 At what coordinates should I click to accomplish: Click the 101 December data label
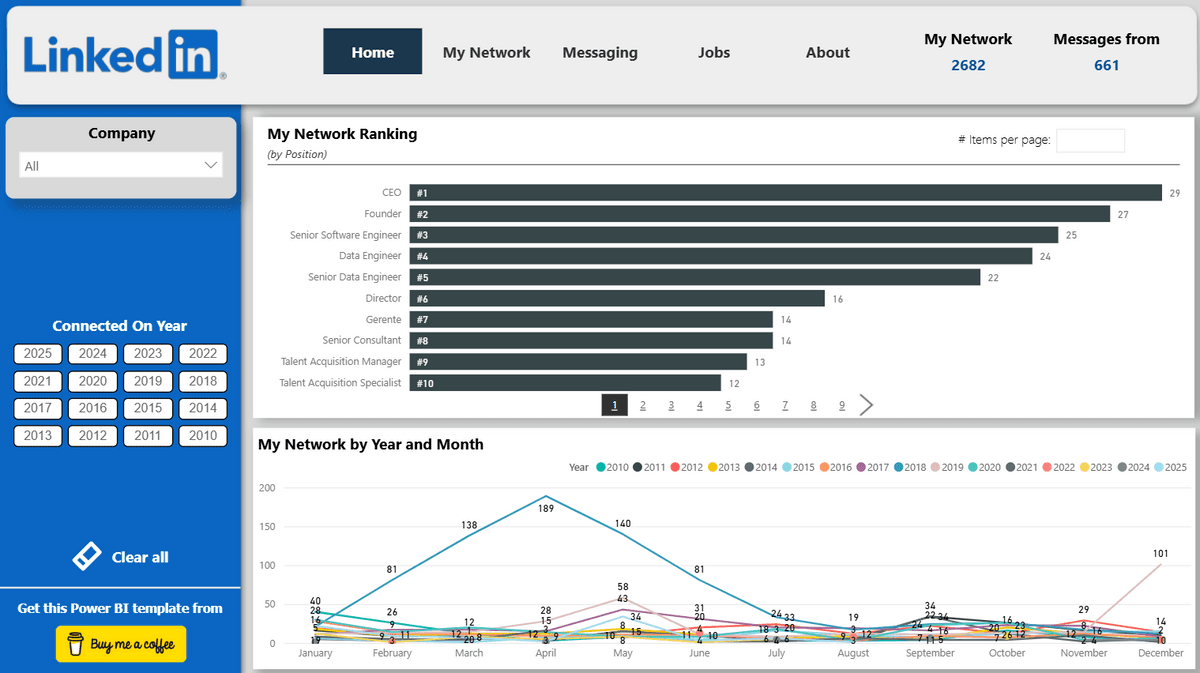coord(1161,553)
